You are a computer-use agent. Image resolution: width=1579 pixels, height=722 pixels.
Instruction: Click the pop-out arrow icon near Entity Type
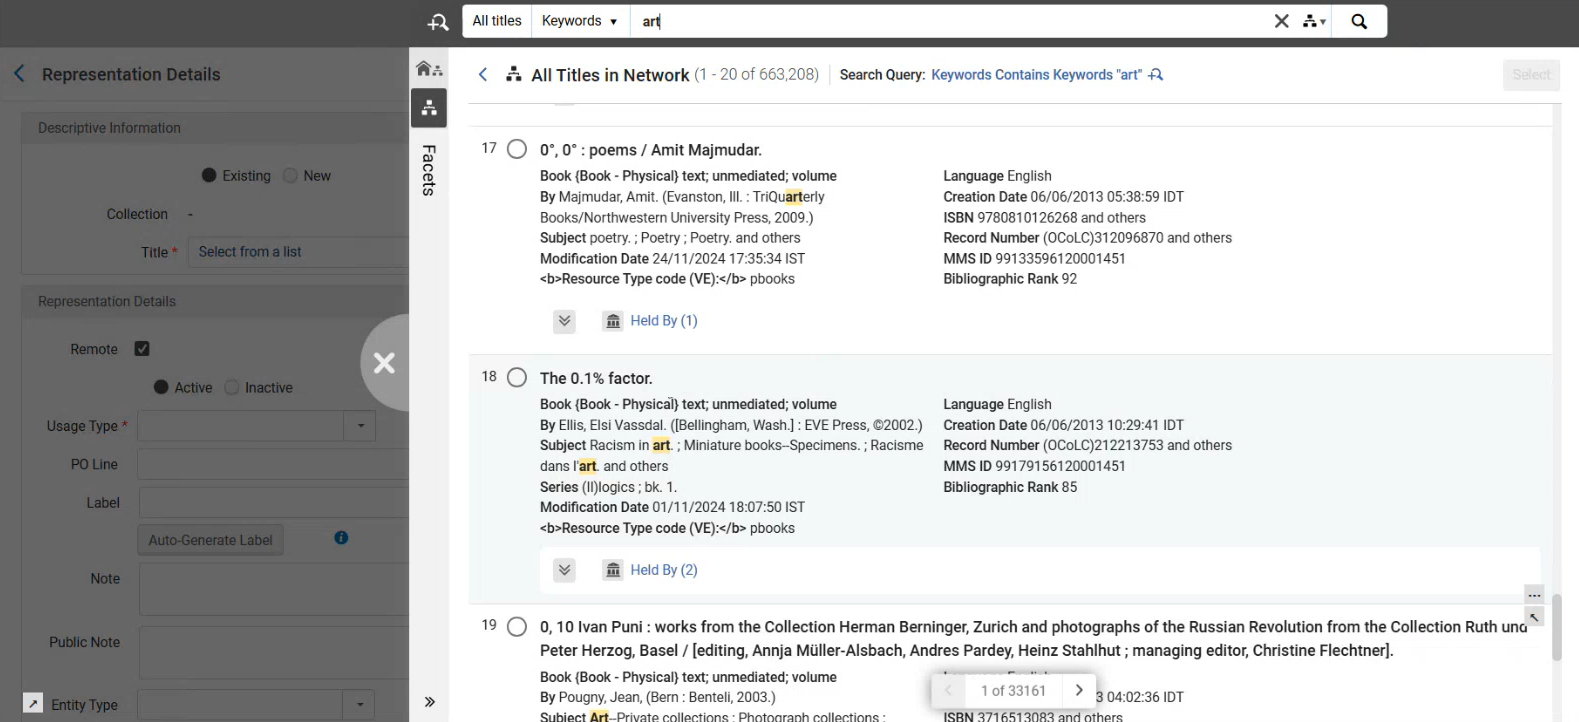click(33, 704)
